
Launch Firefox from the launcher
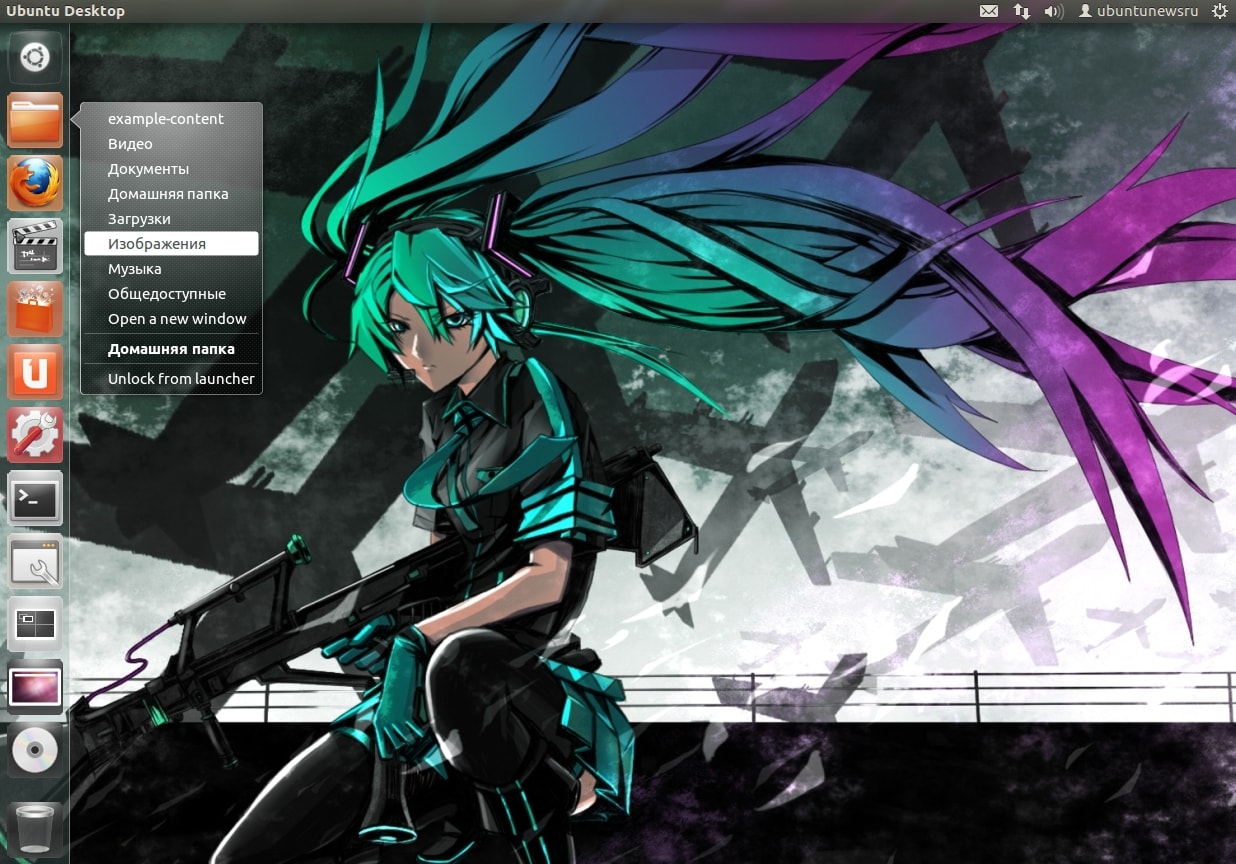coord(35,183)
